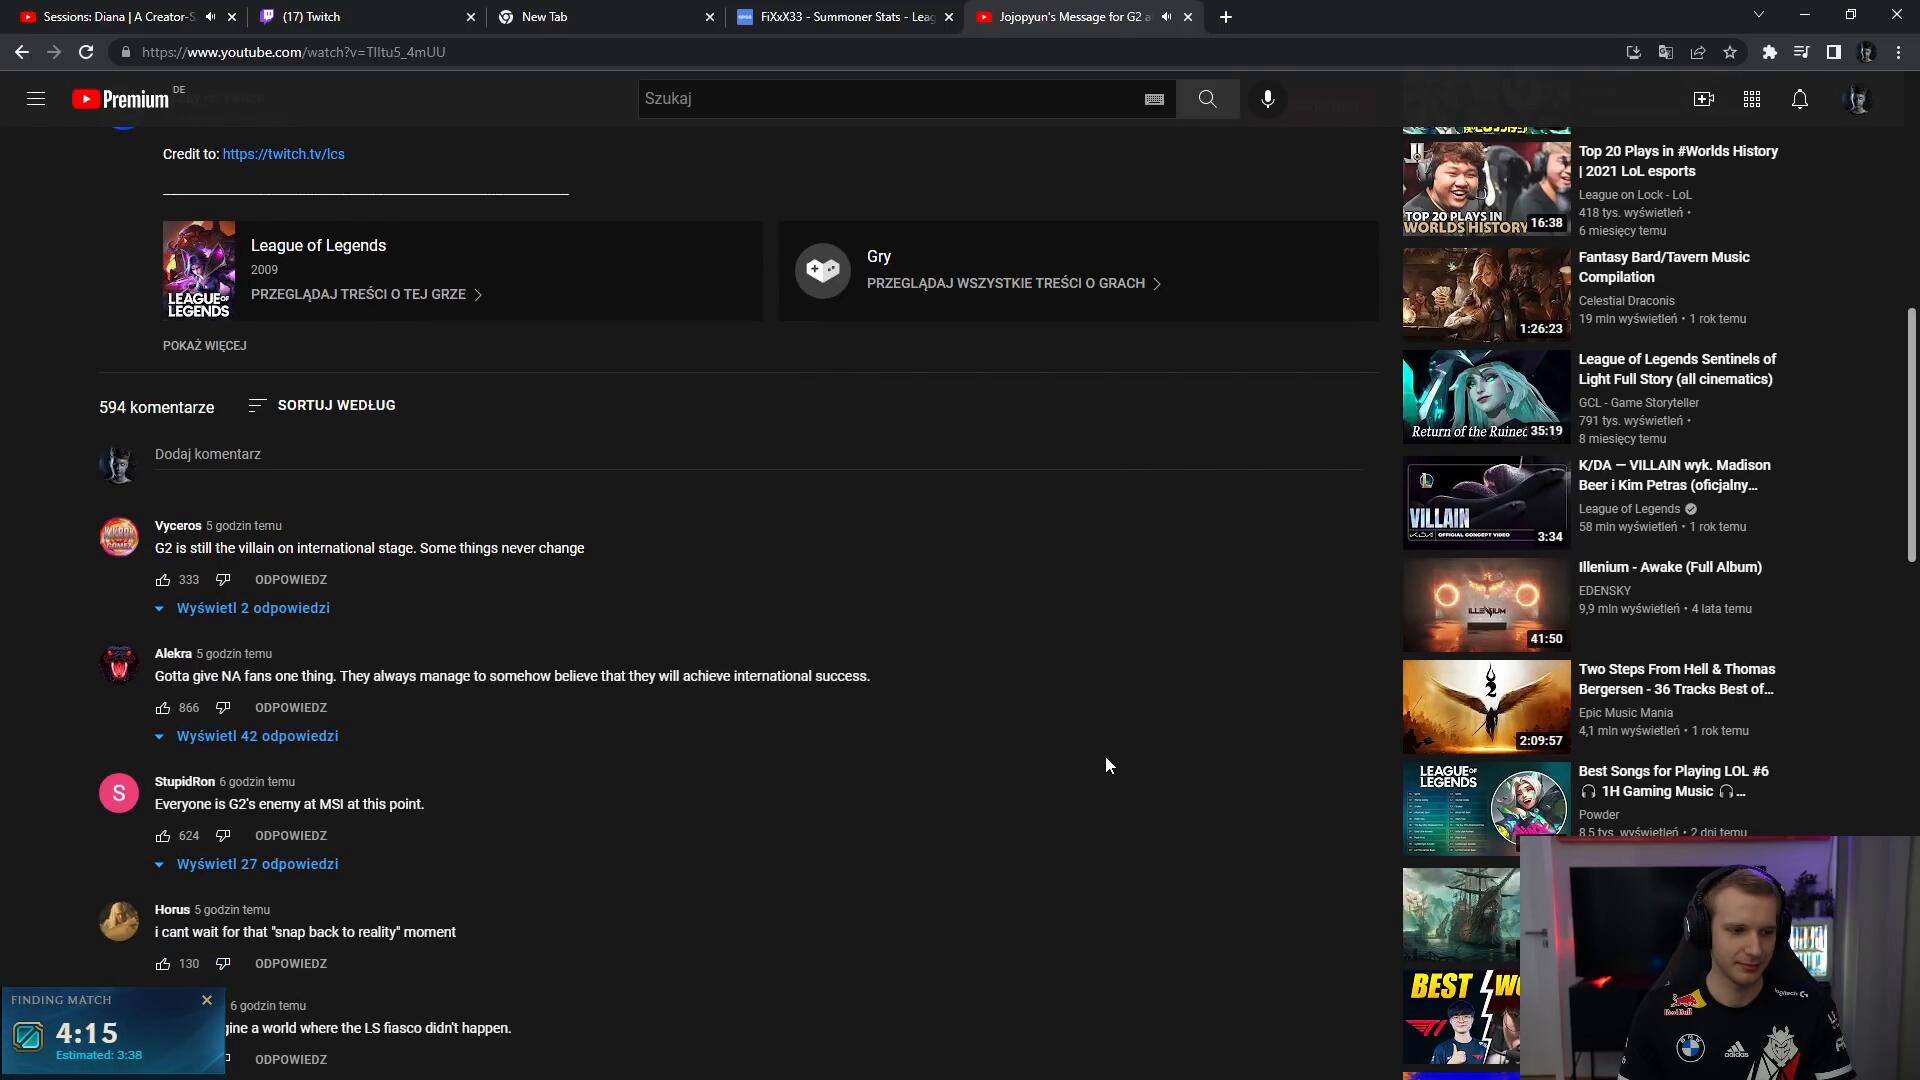1920x1080 pixels.
Task: Open the YouTube hamburger guide menu
Action: tap(36, 99)
